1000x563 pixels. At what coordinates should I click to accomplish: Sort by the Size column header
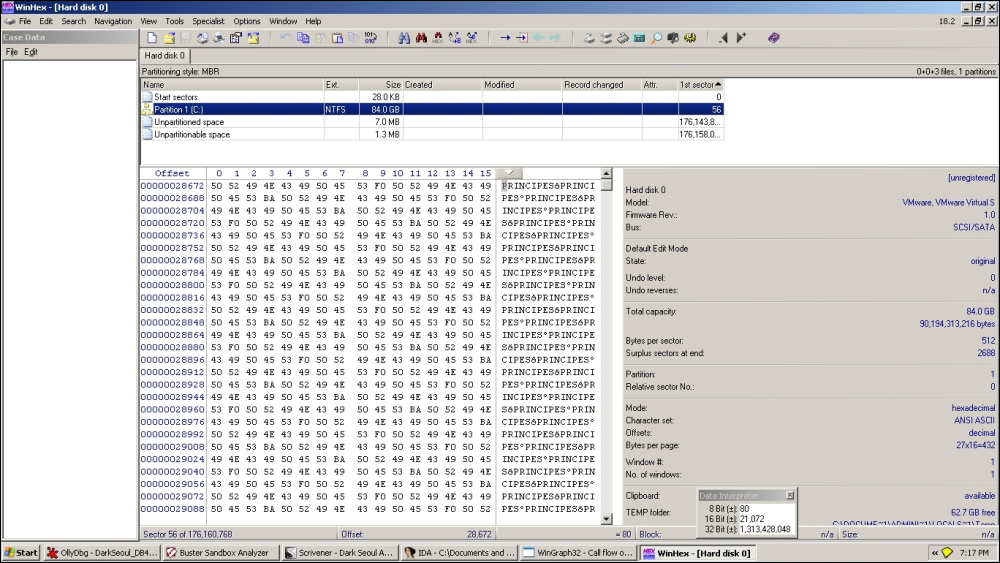pos(381,84)
